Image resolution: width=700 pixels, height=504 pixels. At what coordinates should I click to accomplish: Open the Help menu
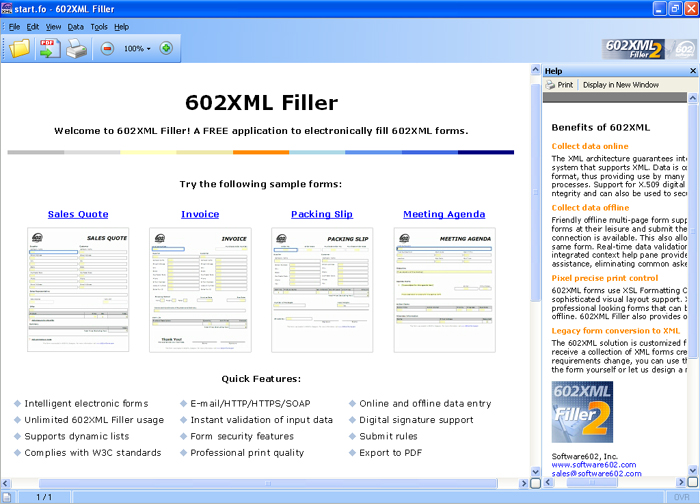[x=121, y=27]
